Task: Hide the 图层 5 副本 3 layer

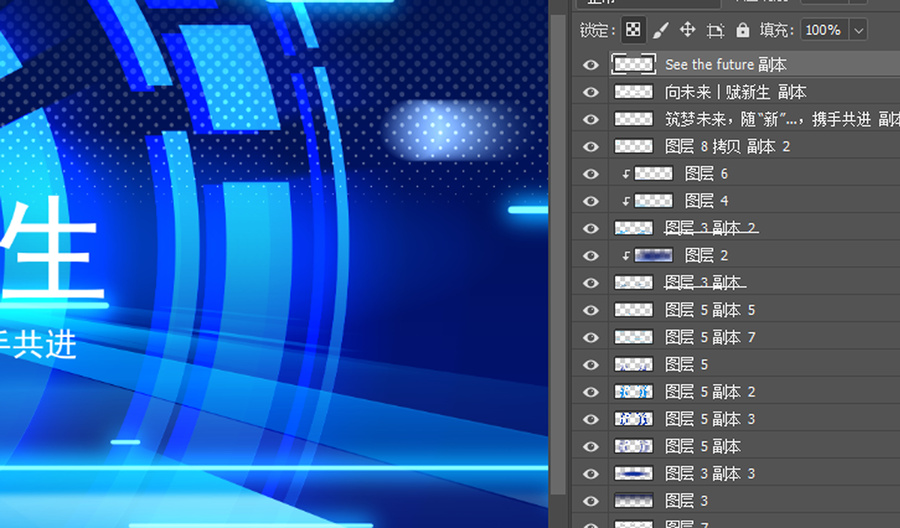Action: pyautogui.click(x=591, y=419)
